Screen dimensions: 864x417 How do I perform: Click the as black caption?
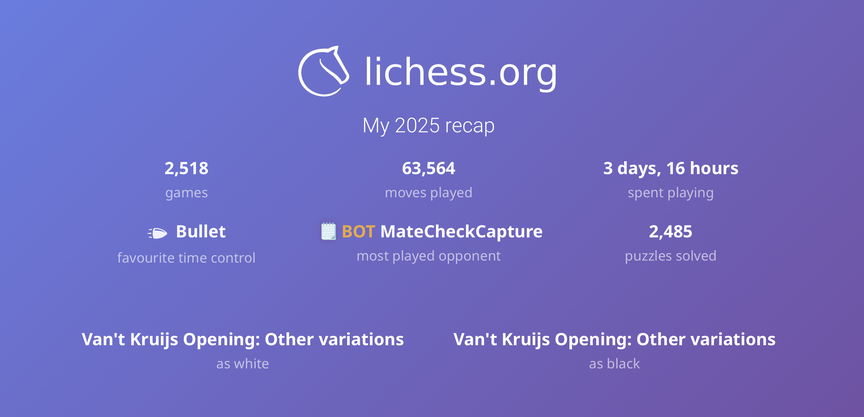pyautogui.click(x=614, y=363)
